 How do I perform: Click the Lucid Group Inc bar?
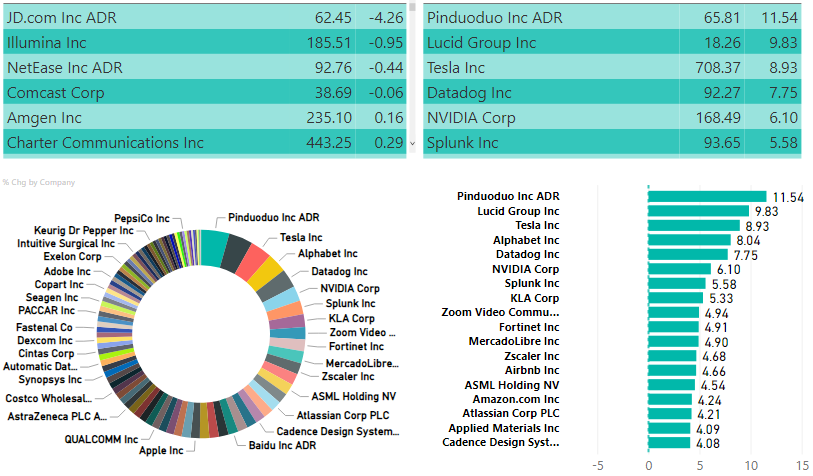[698, 211]
